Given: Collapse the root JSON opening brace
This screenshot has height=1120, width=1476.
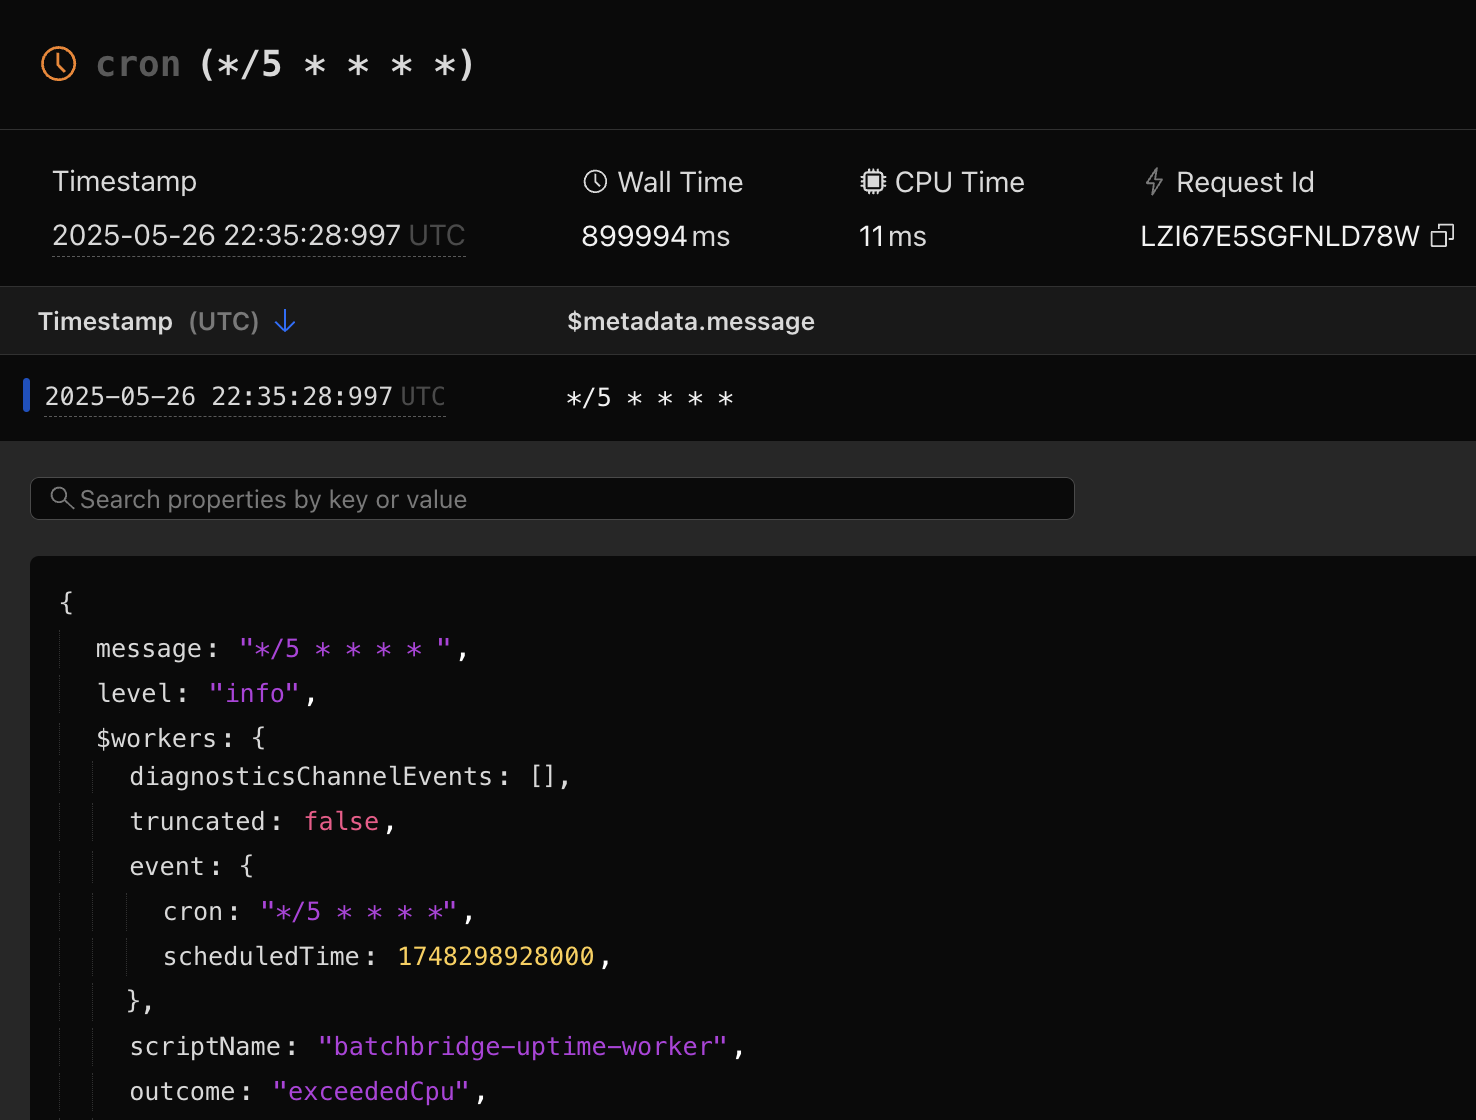Looking at the screenshot, I should [x=67, y=602].
